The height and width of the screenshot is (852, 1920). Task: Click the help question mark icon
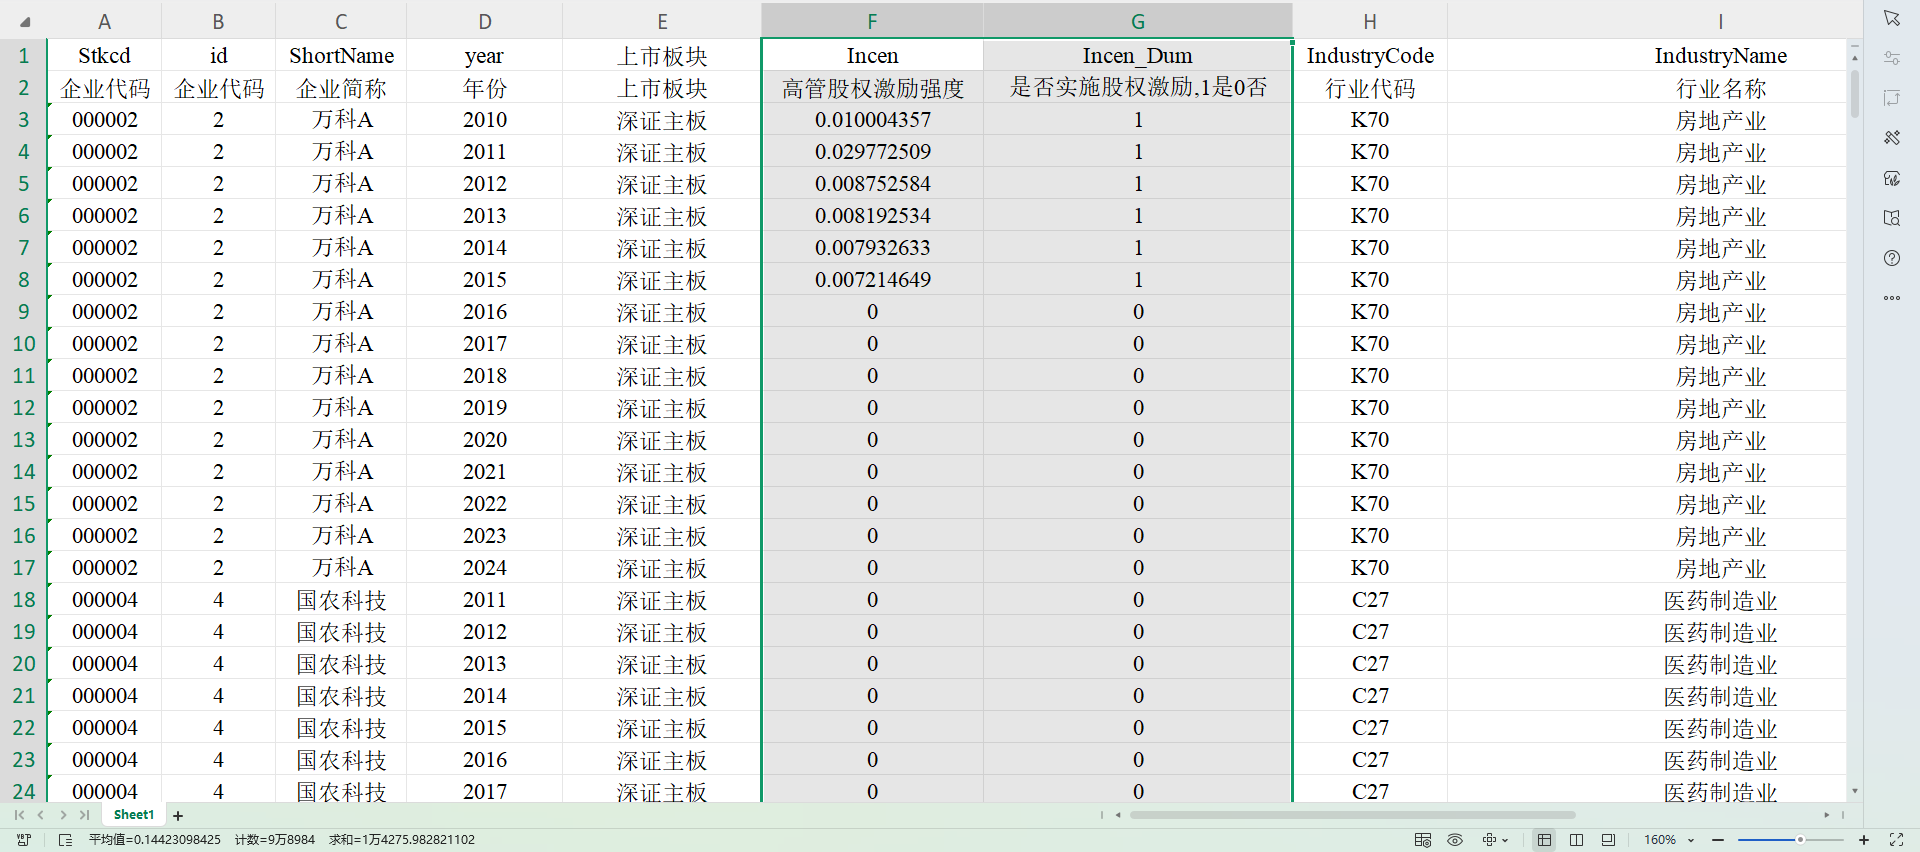(1891, 258)
